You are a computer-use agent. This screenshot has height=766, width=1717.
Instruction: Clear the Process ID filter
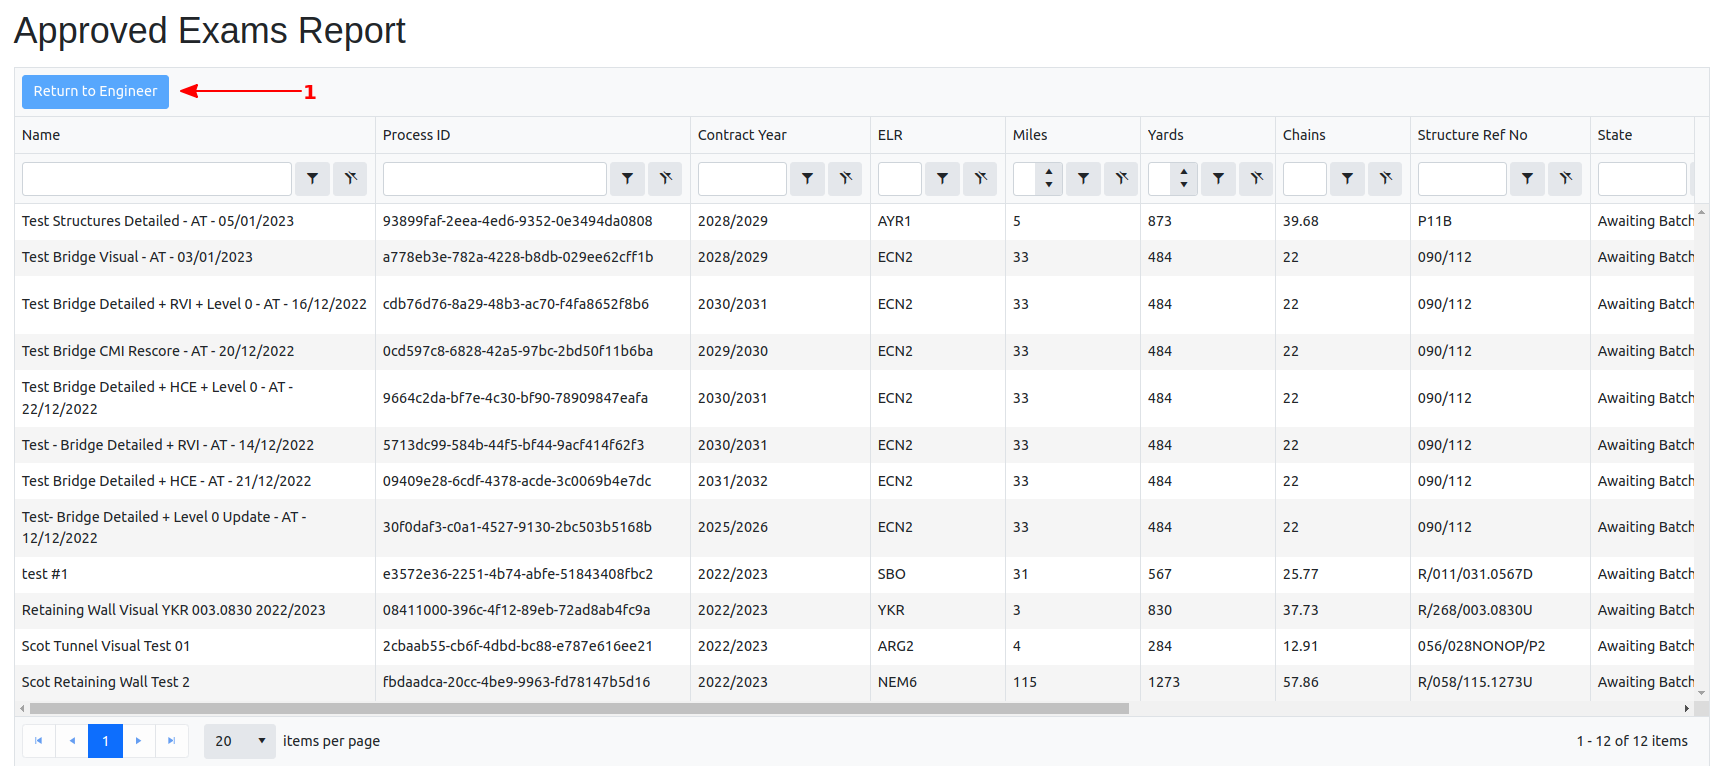tap(665, 179)
